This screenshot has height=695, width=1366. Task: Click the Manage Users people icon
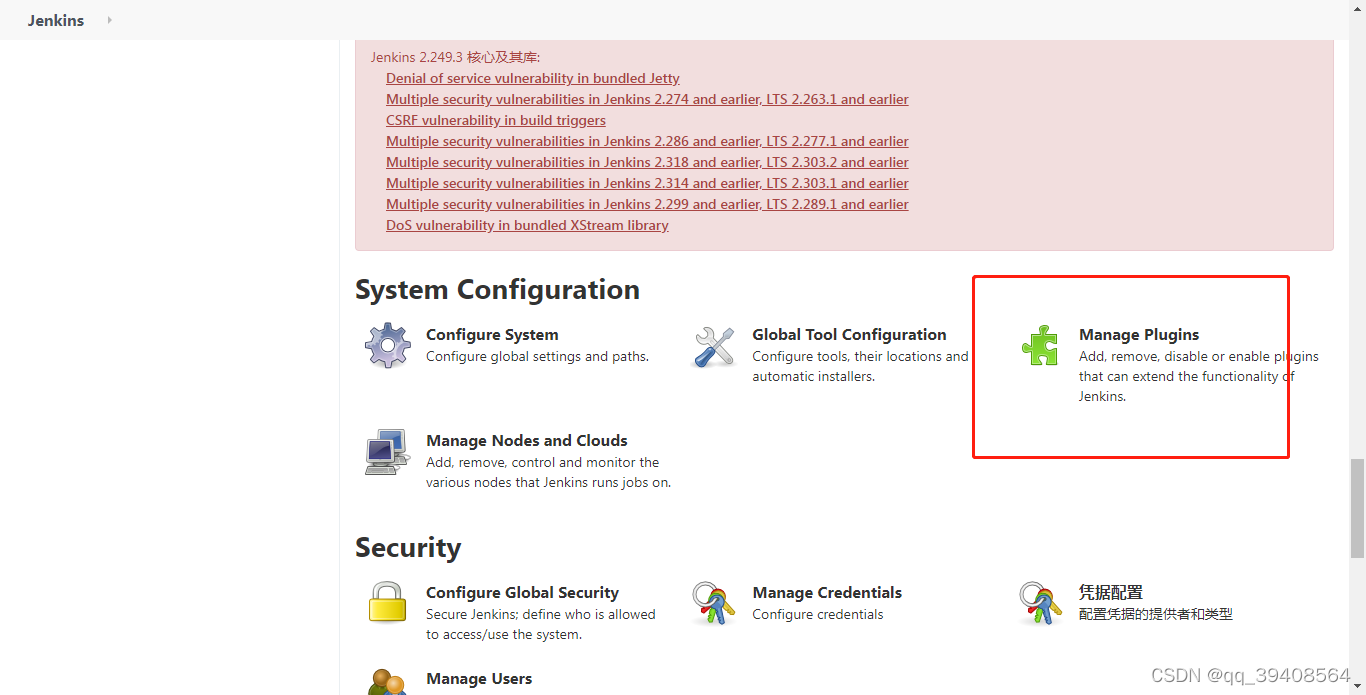click(x=387, y=682)
